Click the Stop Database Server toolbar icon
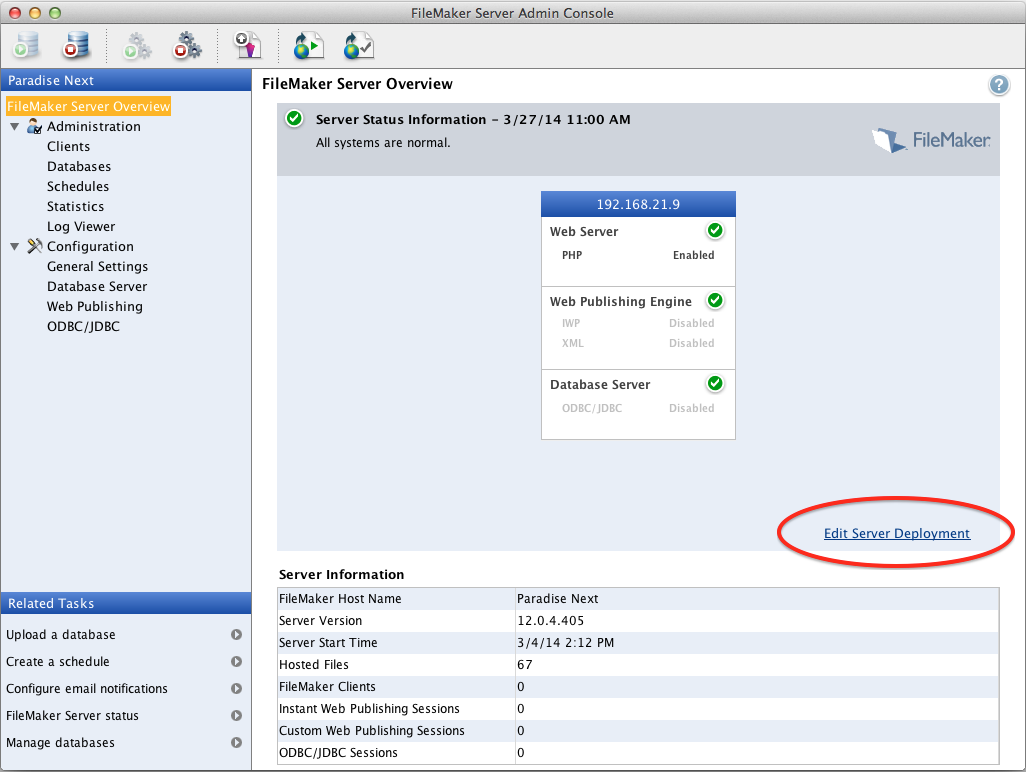1026x772 pixels. click(76, 46)
